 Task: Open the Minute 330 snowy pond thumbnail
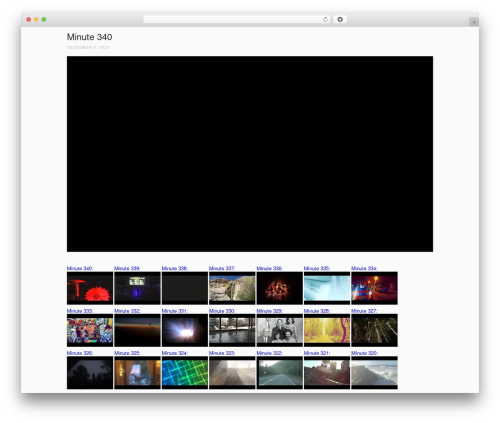tap(232, 330)
